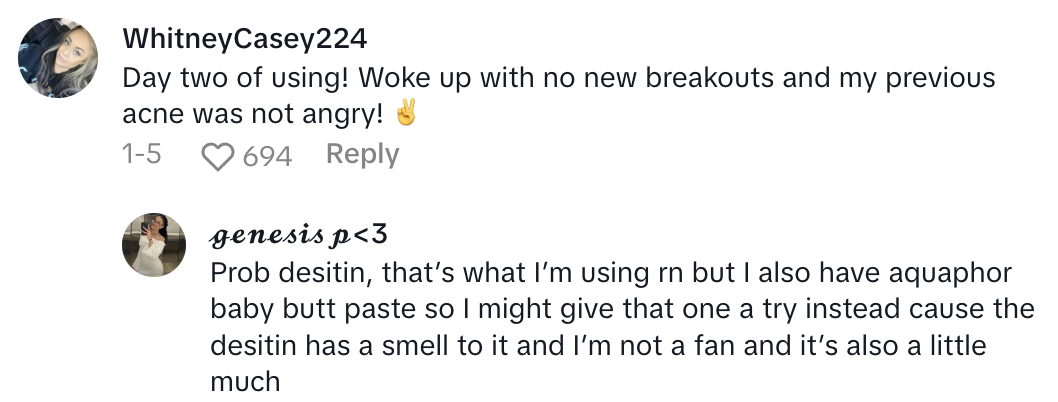
Task: Visit the WhitneyCasey224 username profile
Action: click(244, 39)
